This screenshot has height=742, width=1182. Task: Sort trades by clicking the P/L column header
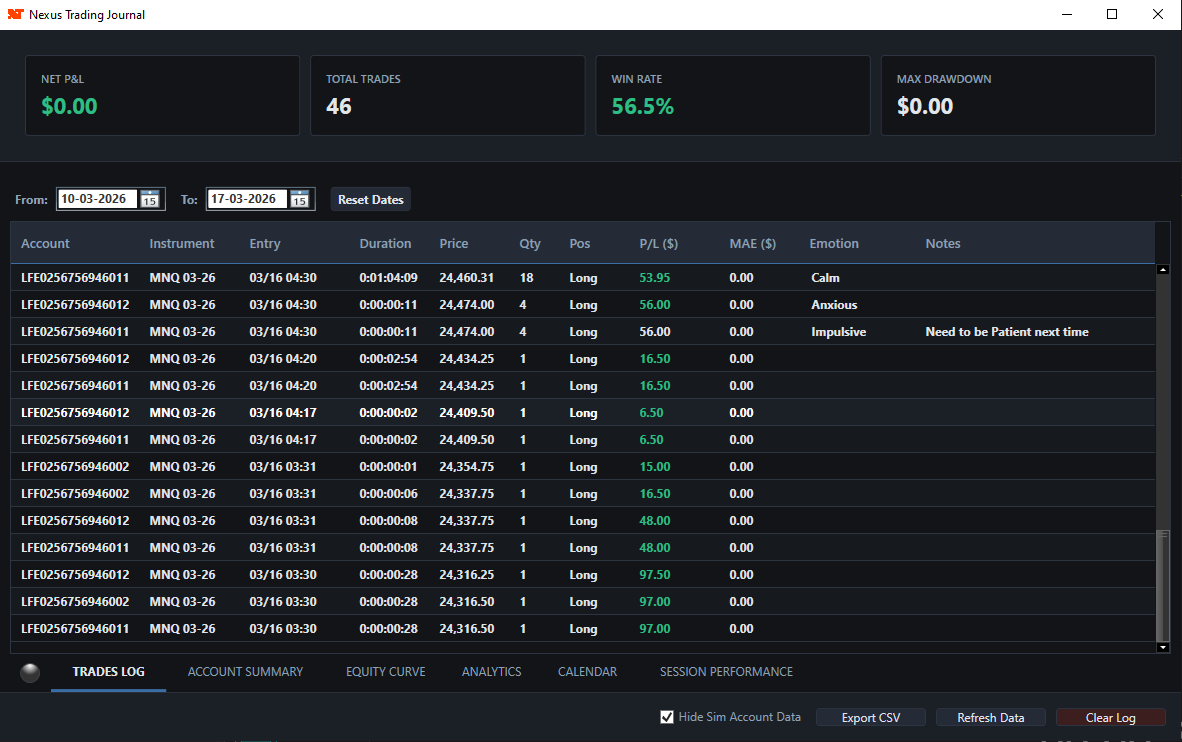click(x=658, y=243)
